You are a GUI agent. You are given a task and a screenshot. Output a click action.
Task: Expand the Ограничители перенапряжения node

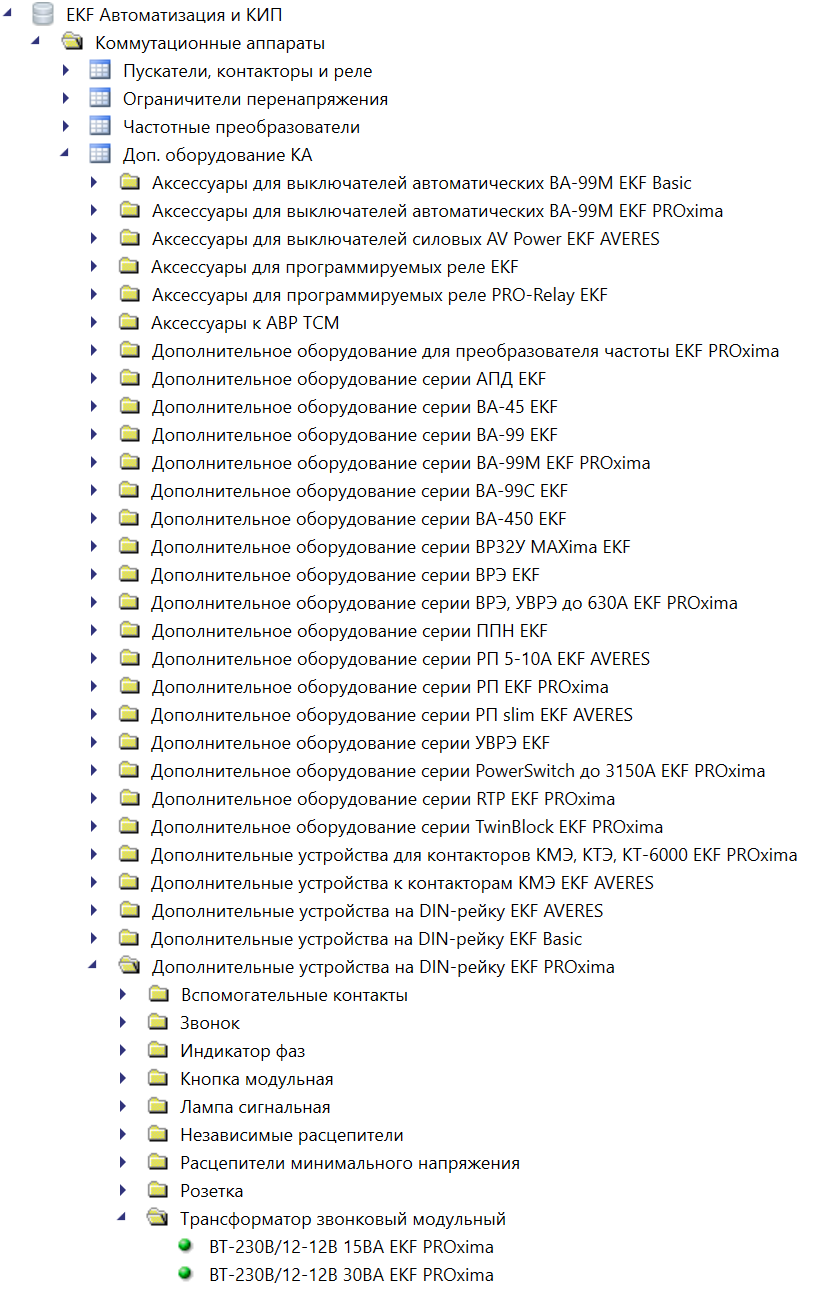pyautogui.click(x=66, y=99)
